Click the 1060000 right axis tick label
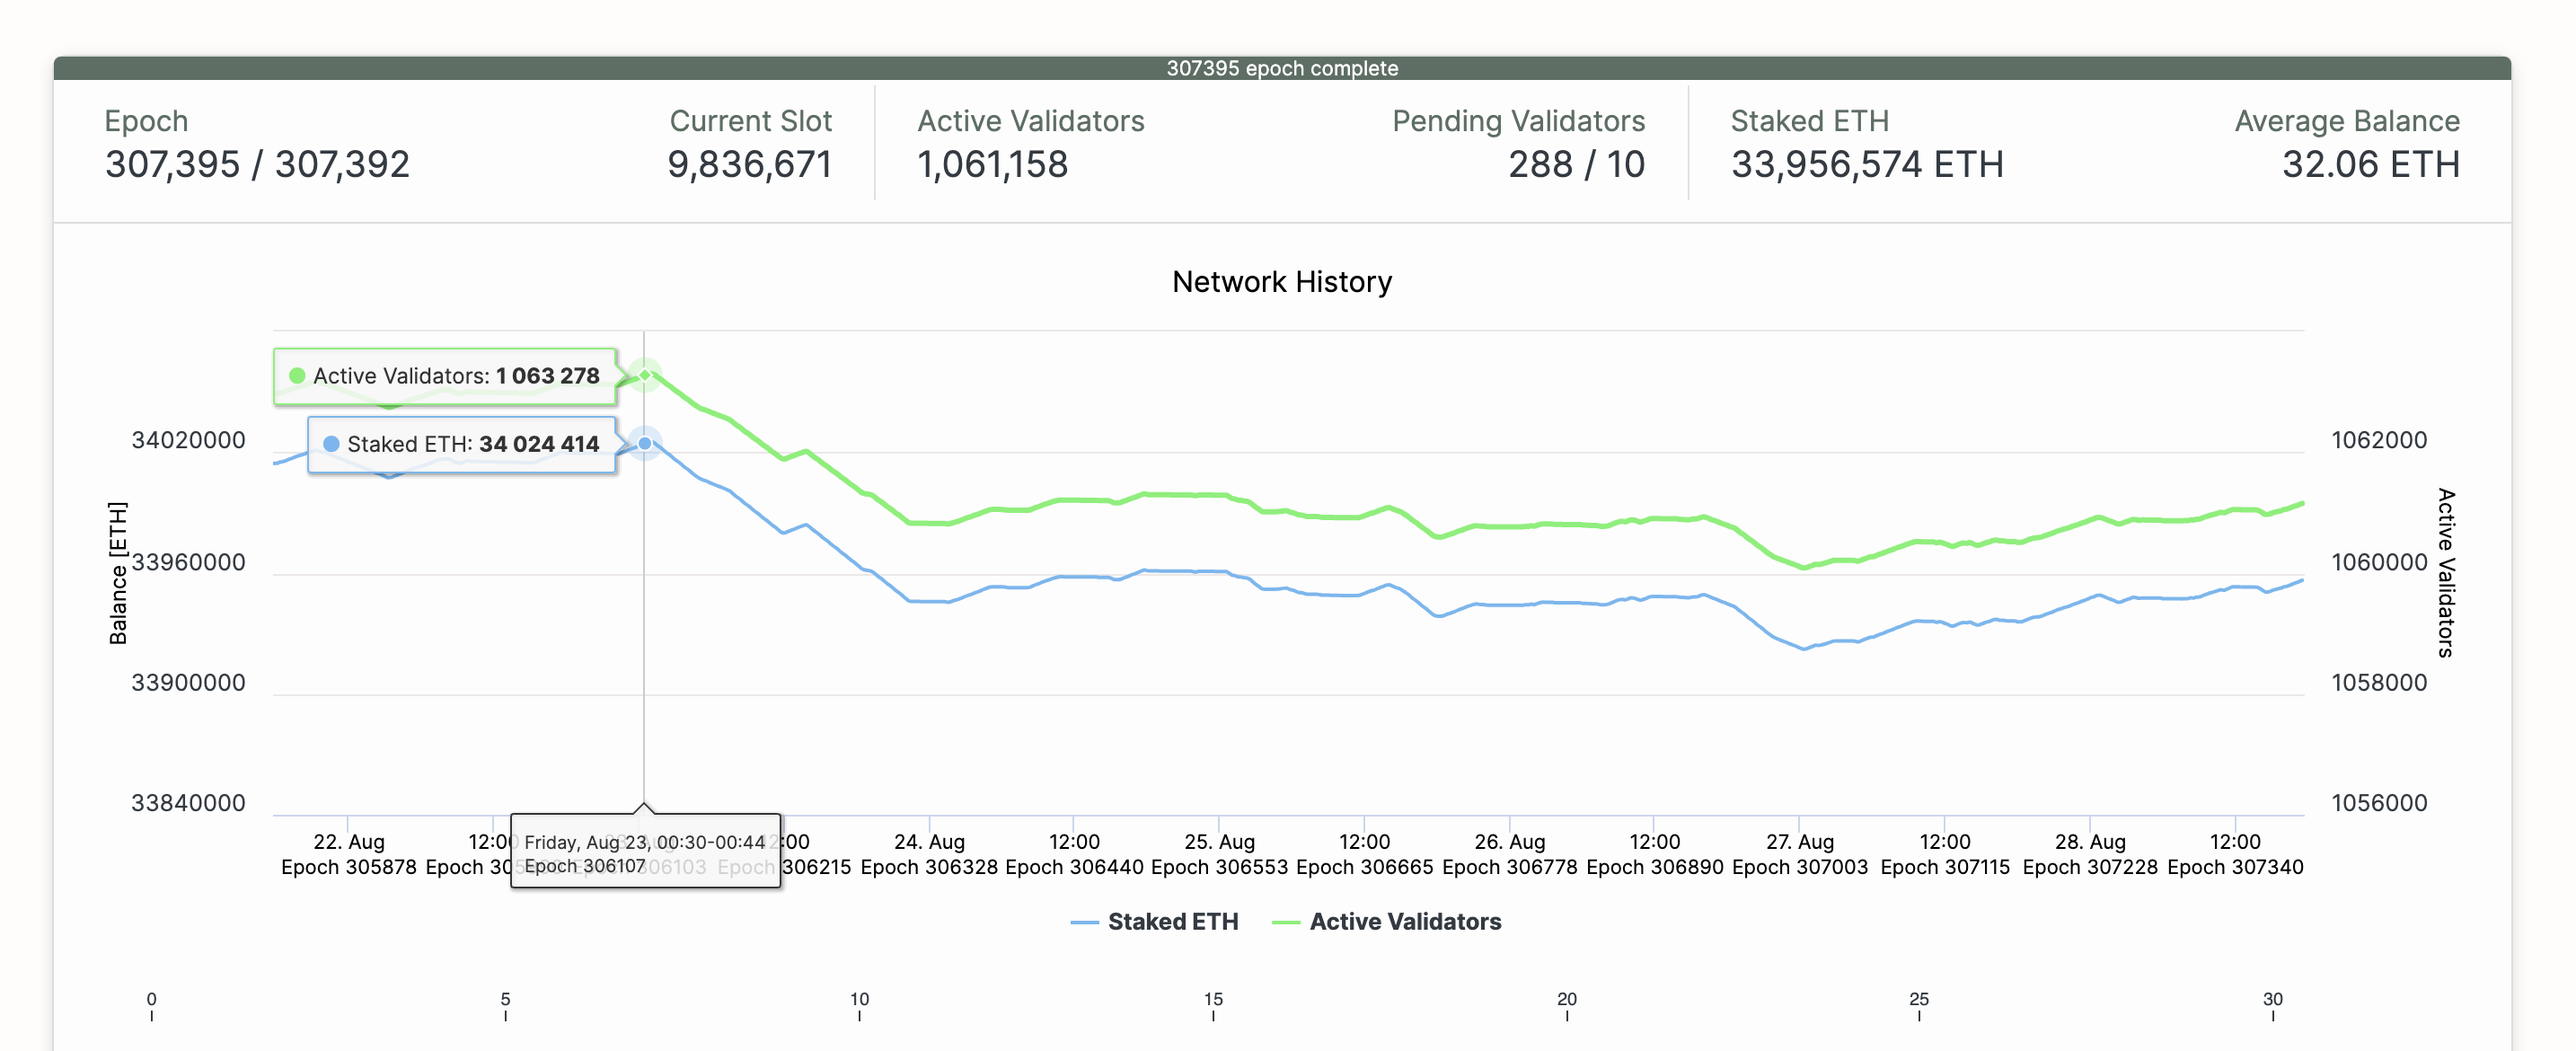The height and width of the screenshot is (1051, 2576). 2378,562
